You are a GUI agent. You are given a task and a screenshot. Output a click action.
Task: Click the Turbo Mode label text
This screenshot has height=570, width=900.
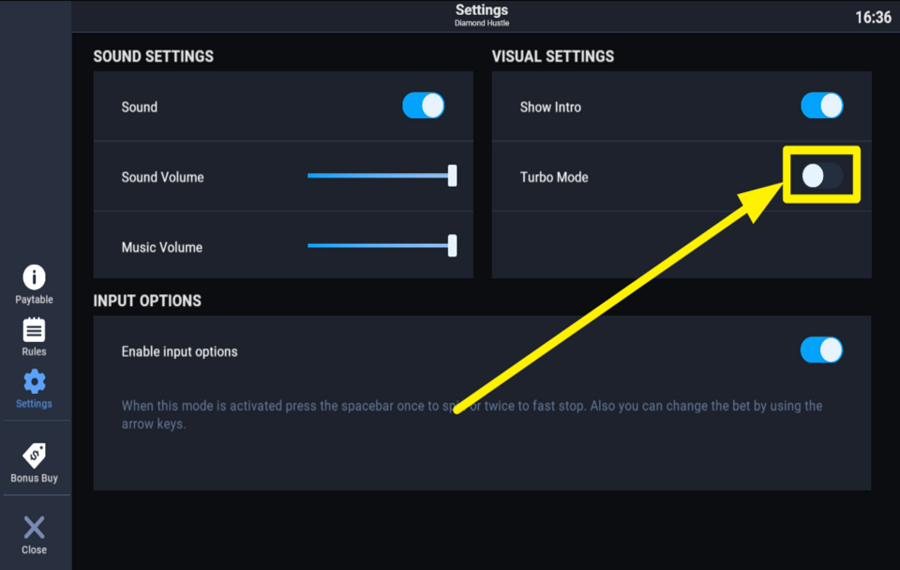[x=554, y=177]
